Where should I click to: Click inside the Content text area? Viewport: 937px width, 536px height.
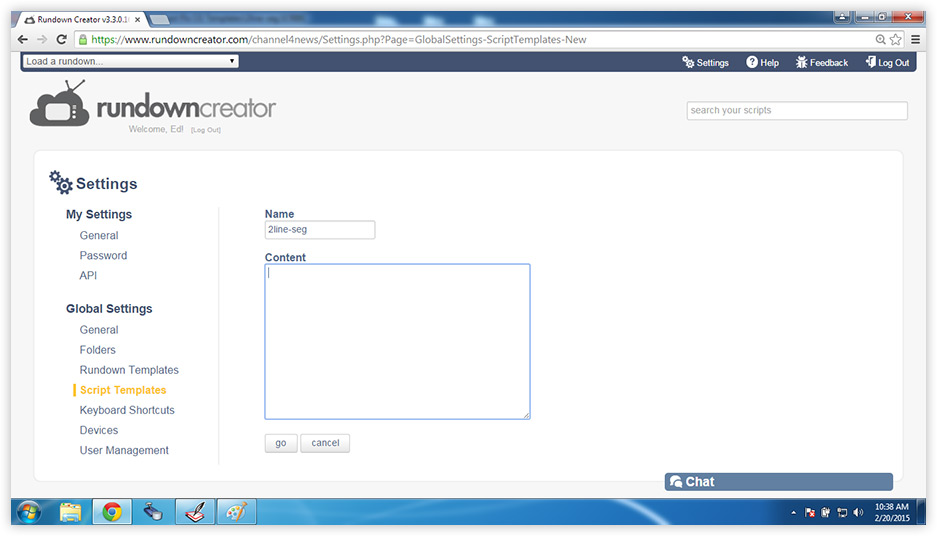coord(397,342)
